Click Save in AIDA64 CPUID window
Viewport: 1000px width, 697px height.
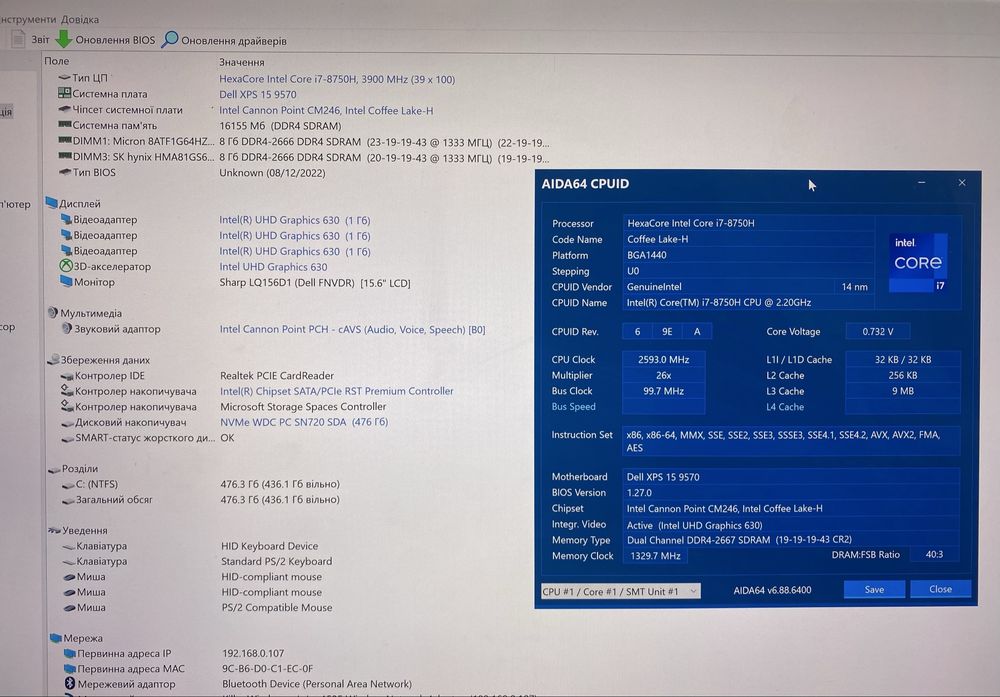[x=874, y=589]
